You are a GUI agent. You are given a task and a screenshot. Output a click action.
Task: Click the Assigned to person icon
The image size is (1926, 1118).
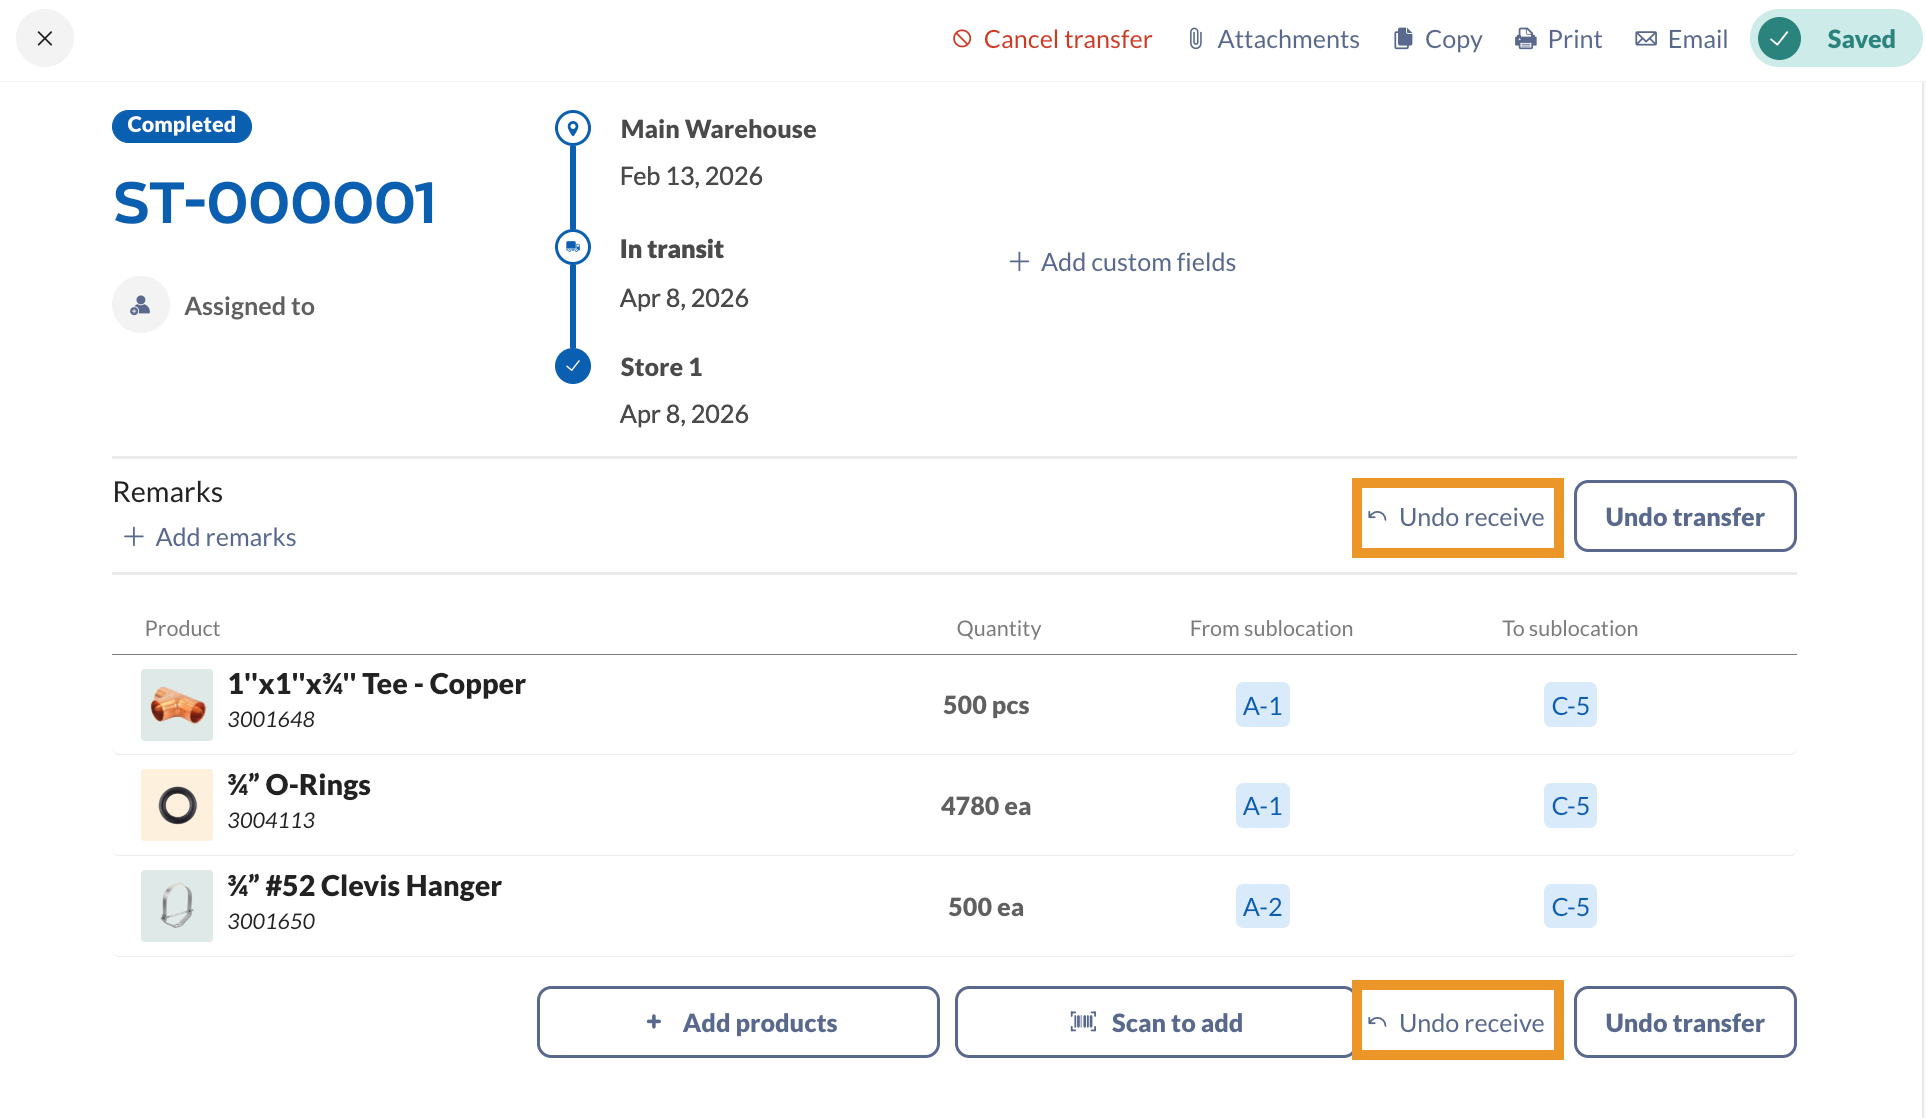141,305
